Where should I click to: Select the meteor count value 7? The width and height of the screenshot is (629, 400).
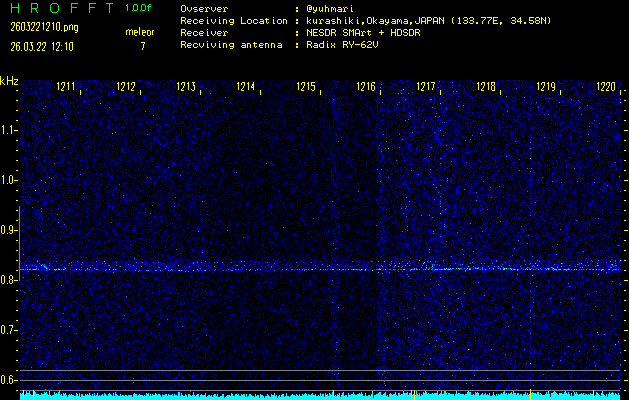pos(143,46)
